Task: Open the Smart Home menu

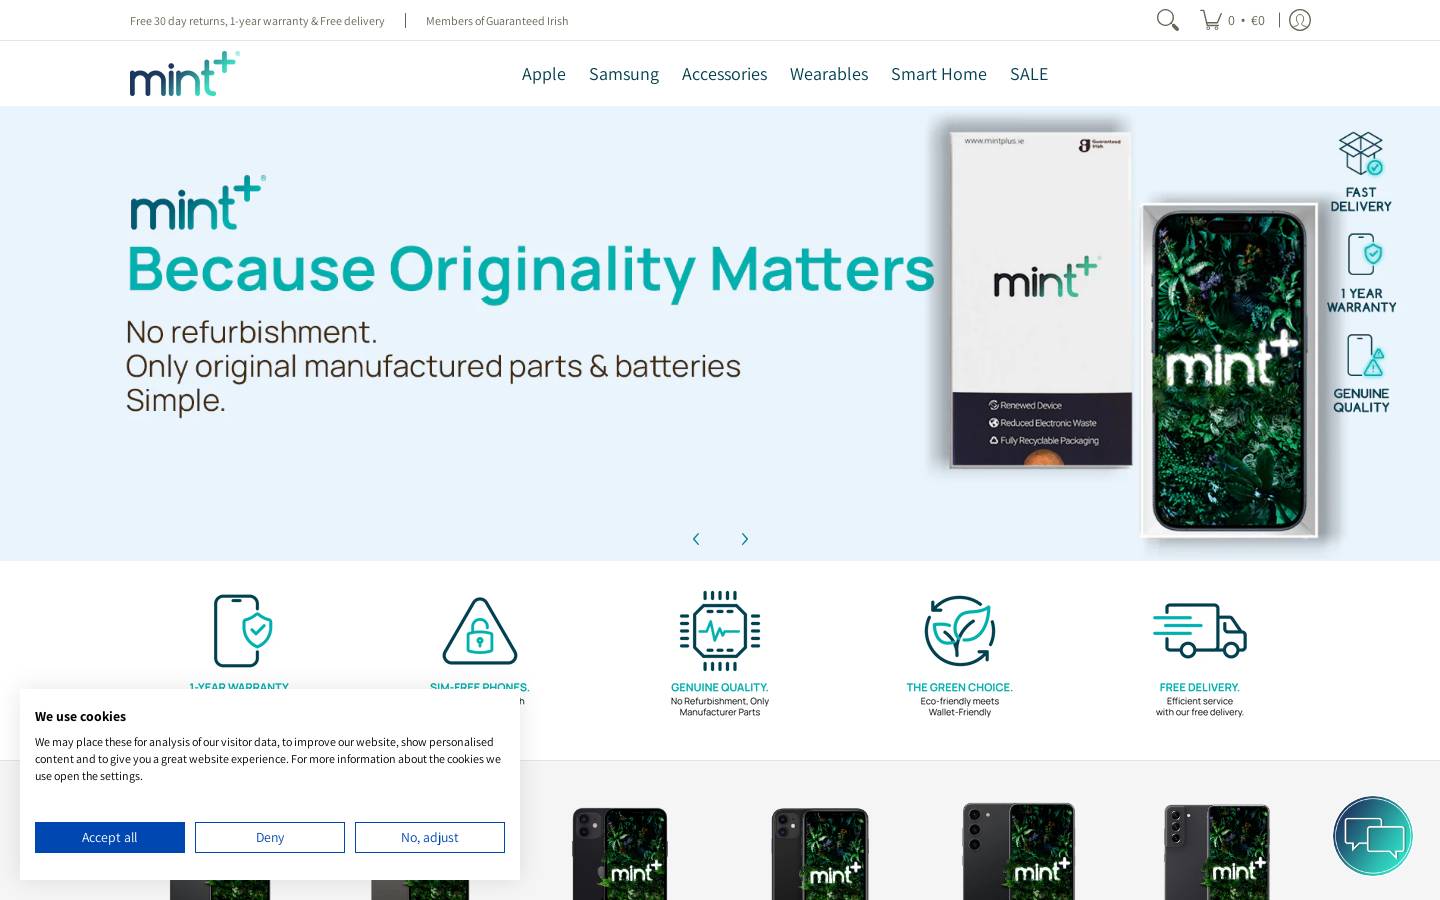Action: (939, 74)
